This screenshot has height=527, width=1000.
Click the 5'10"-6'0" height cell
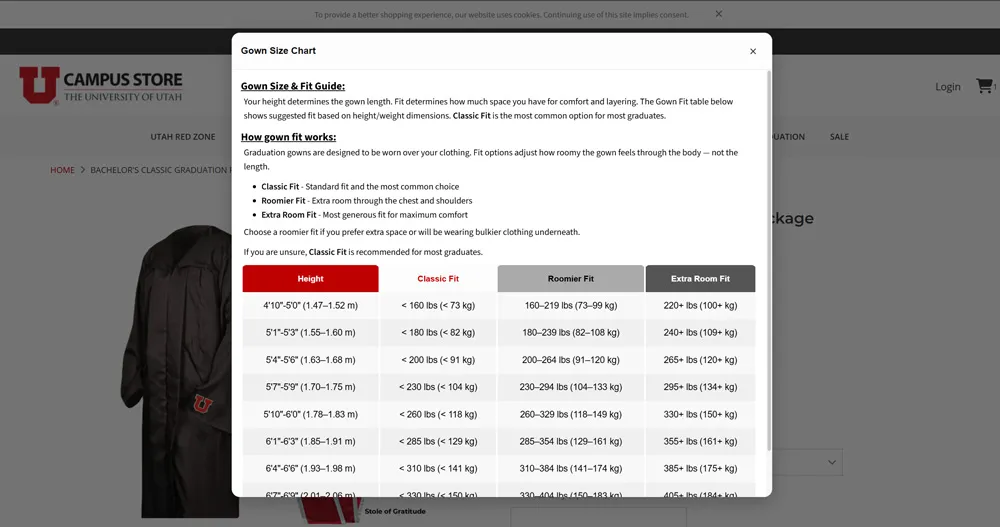pos(311,414)
